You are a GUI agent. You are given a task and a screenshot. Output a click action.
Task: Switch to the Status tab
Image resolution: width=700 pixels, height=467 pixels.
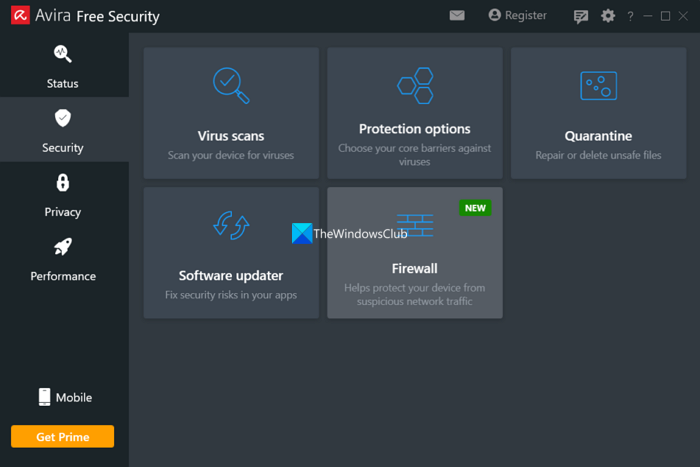(63, 65)
